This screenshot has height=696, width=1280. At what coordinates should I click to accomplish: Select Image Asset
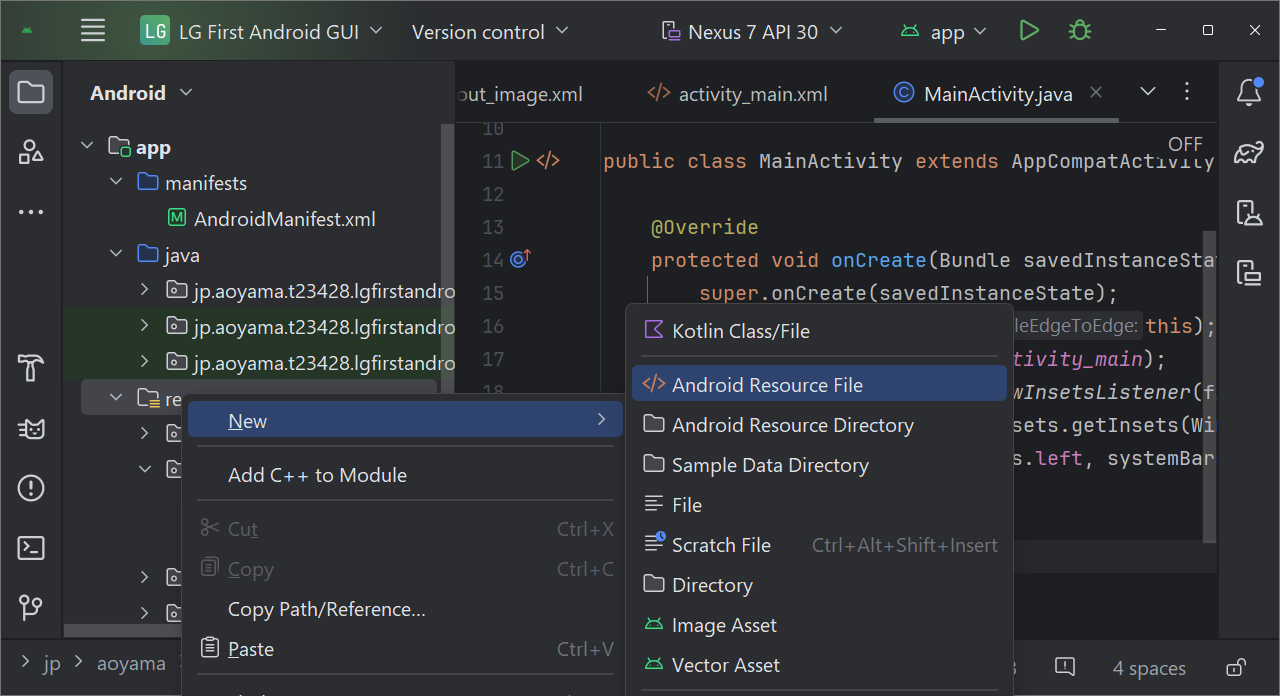pyautogui.click(x=819, y=625)
